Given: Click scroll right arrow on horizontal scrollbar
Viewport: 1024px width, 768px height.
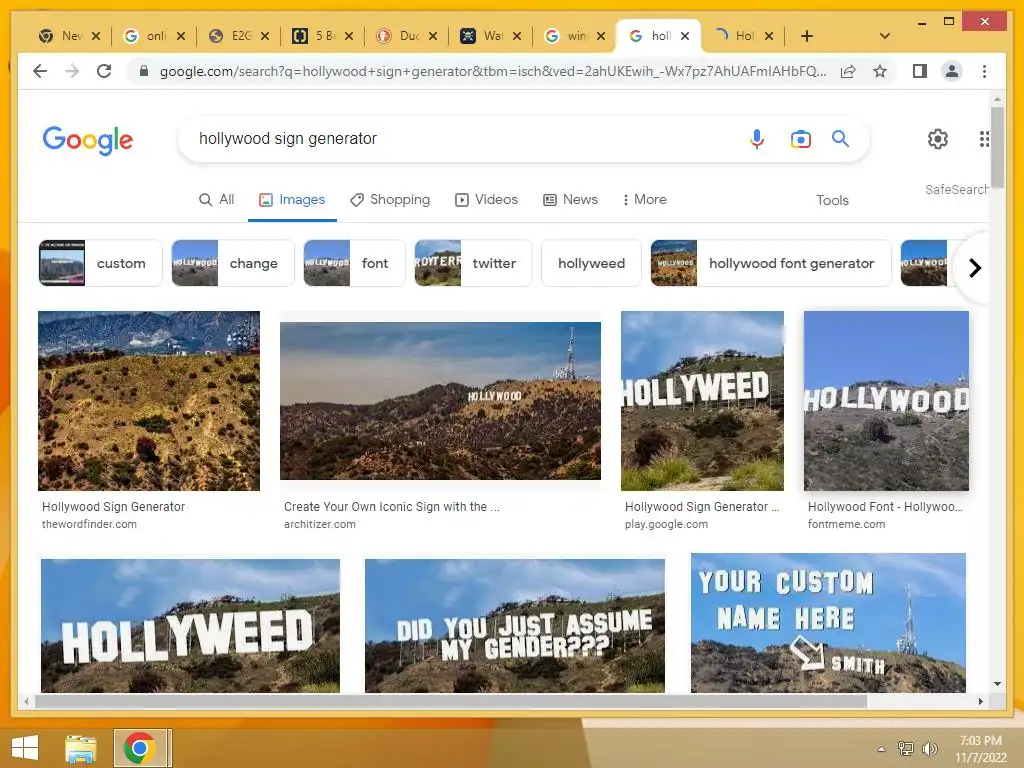Looking at the screenshot, I should tap(980, 701).
